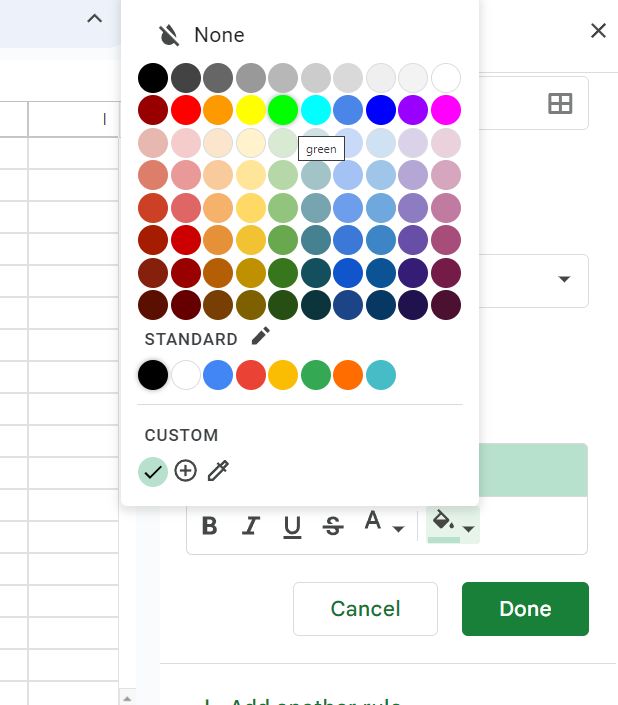Pick the white swatch in the top row

pos(446,78)
